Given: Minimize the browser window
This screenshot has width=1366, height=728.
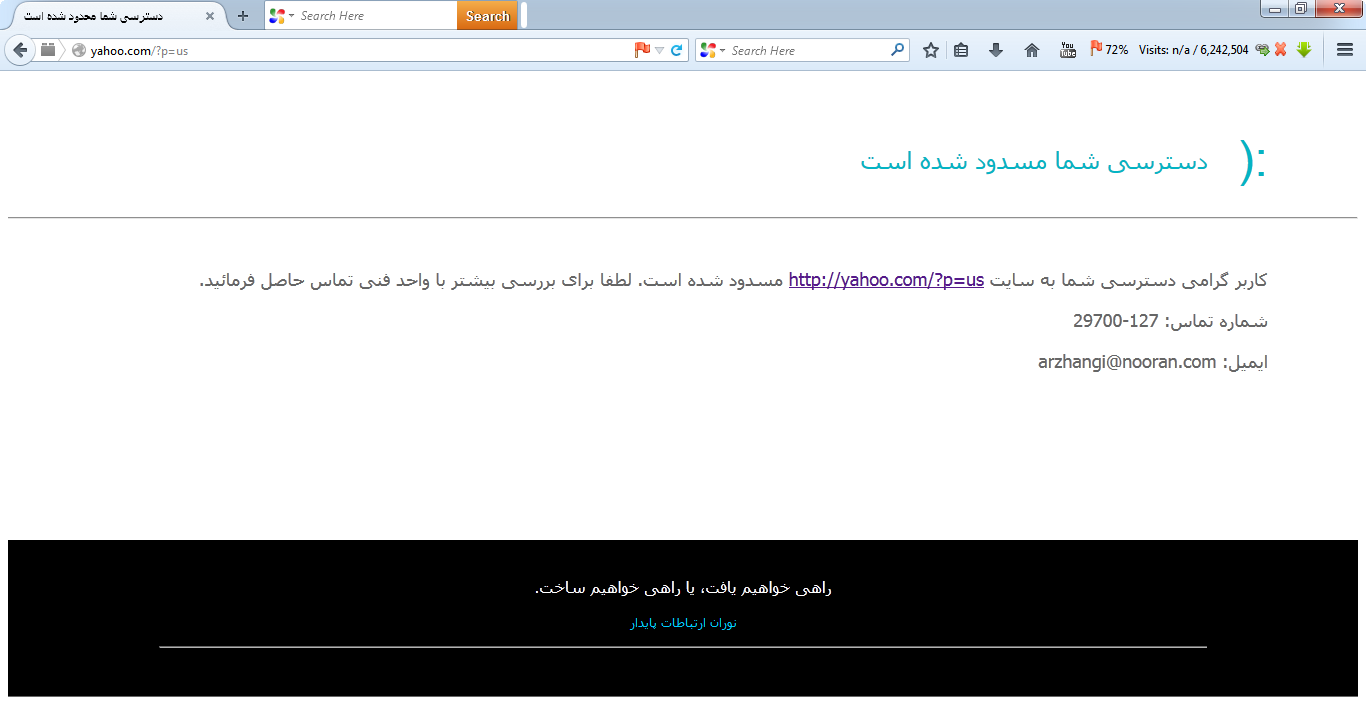Looking at the screenshot, I should (x=1275, y=9).
